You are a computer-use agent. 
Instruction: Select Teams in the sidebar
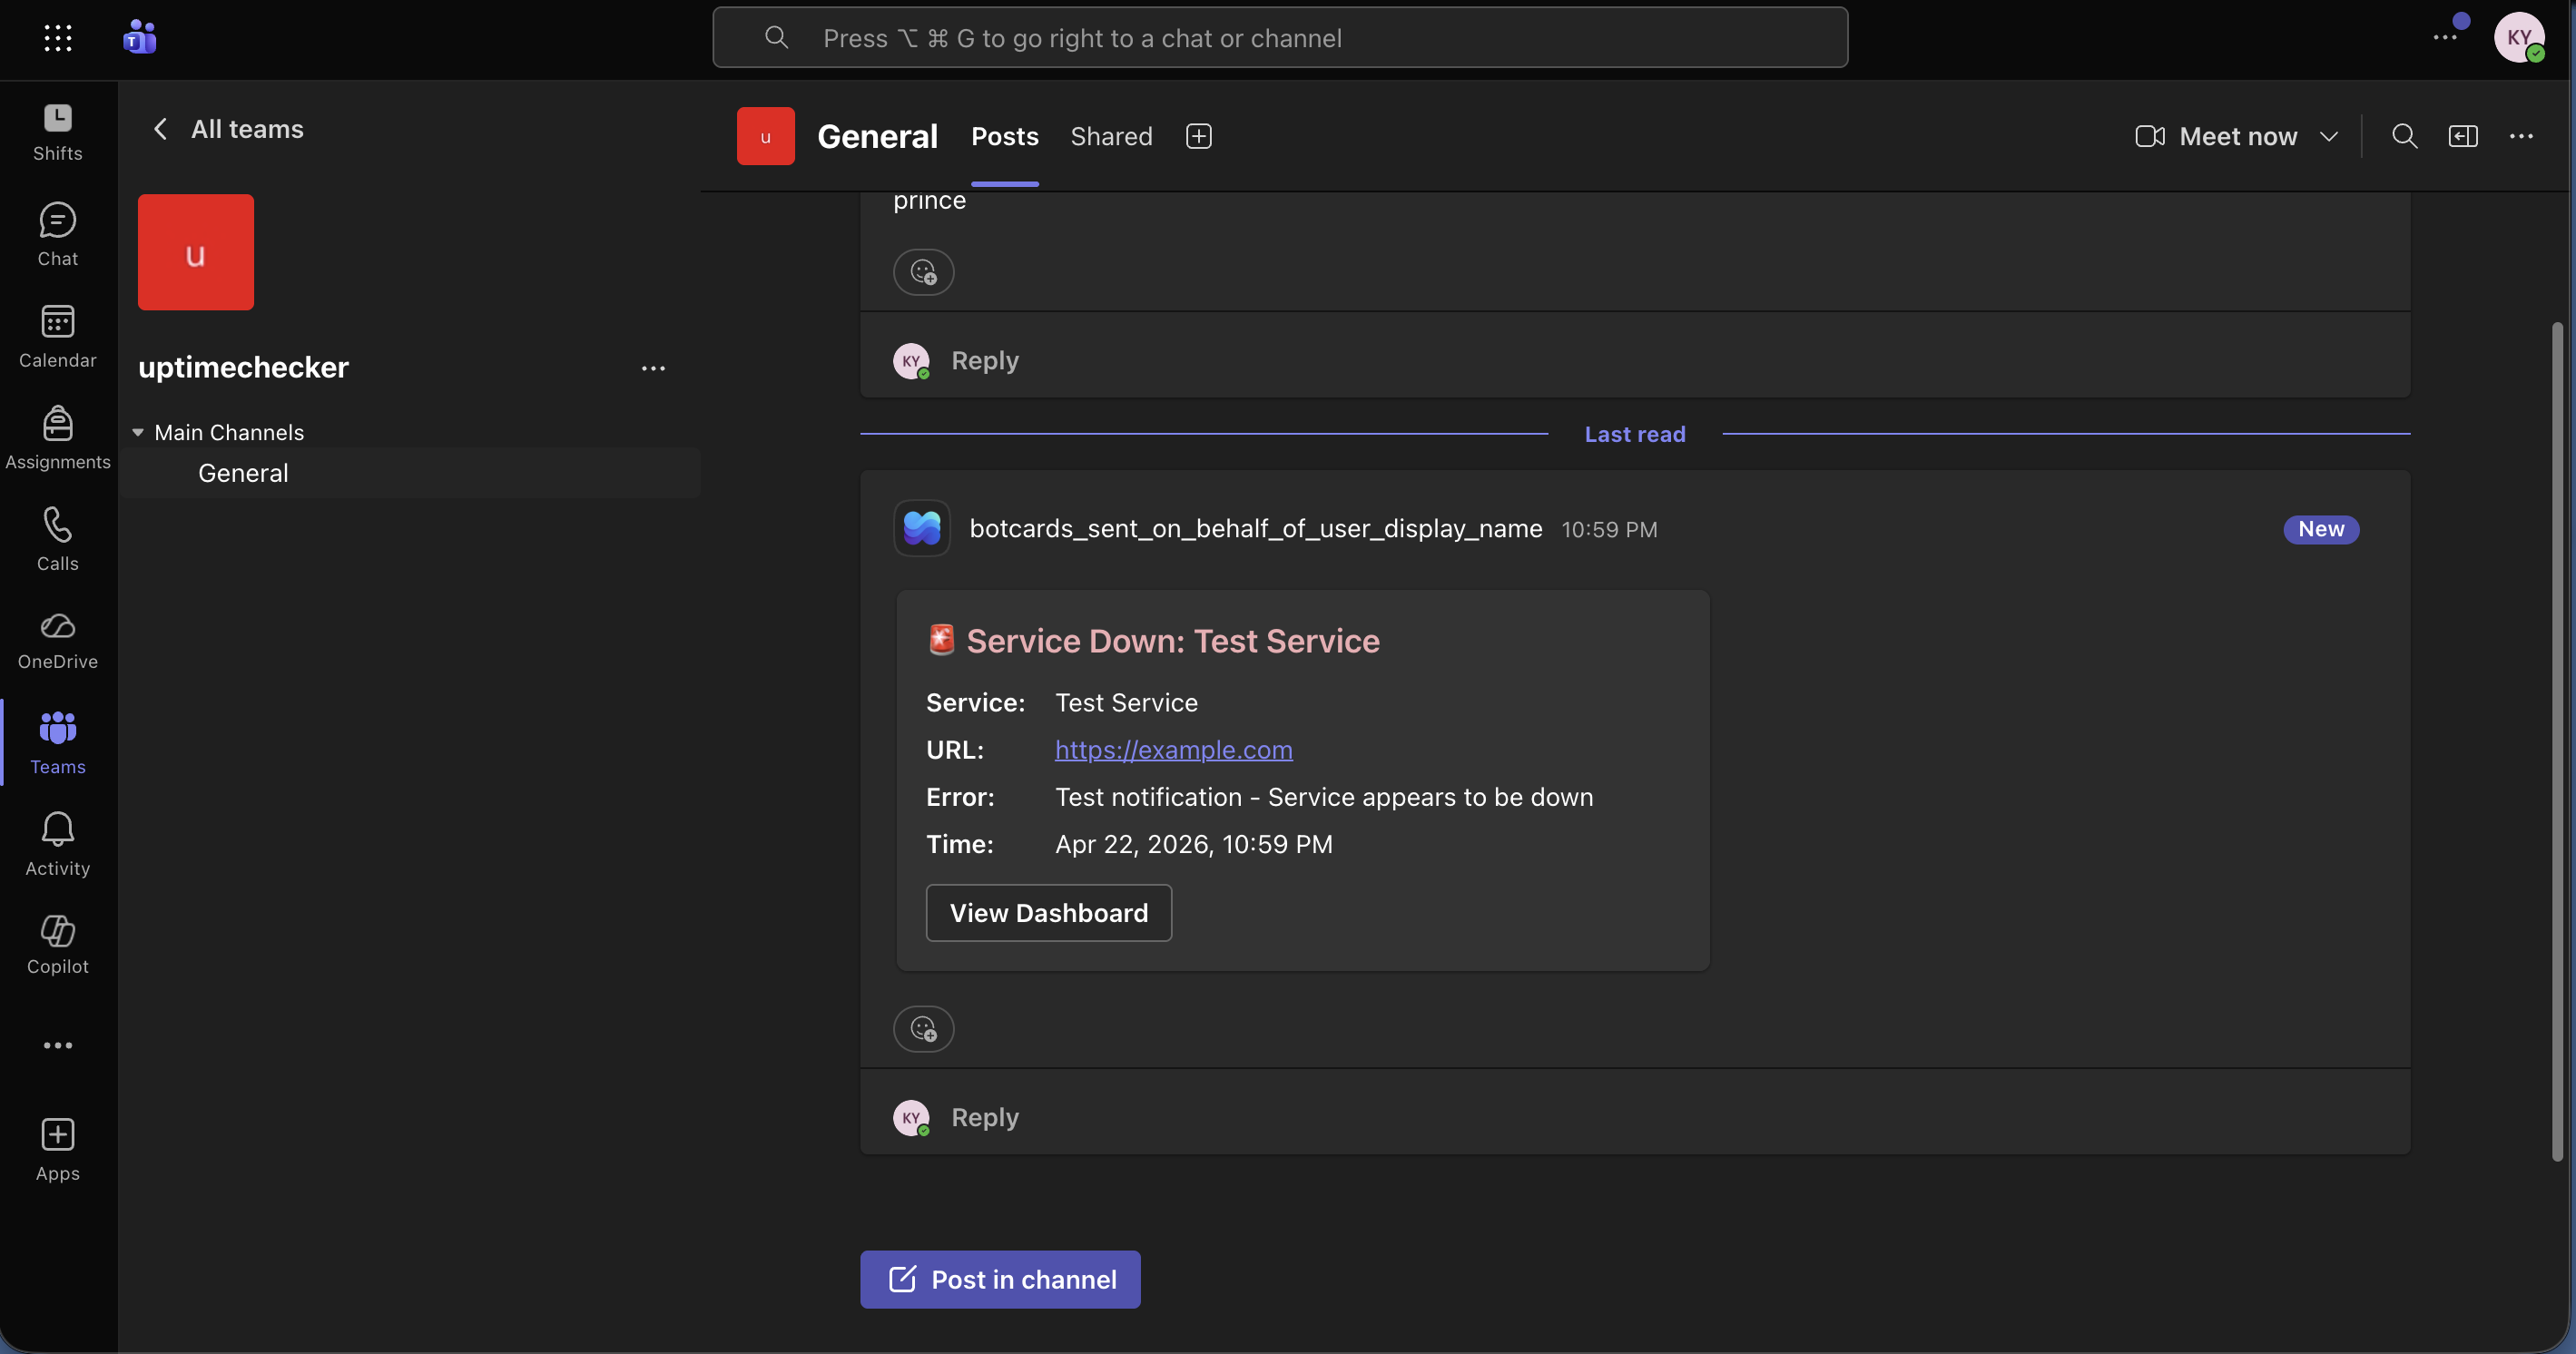(58, 743)
